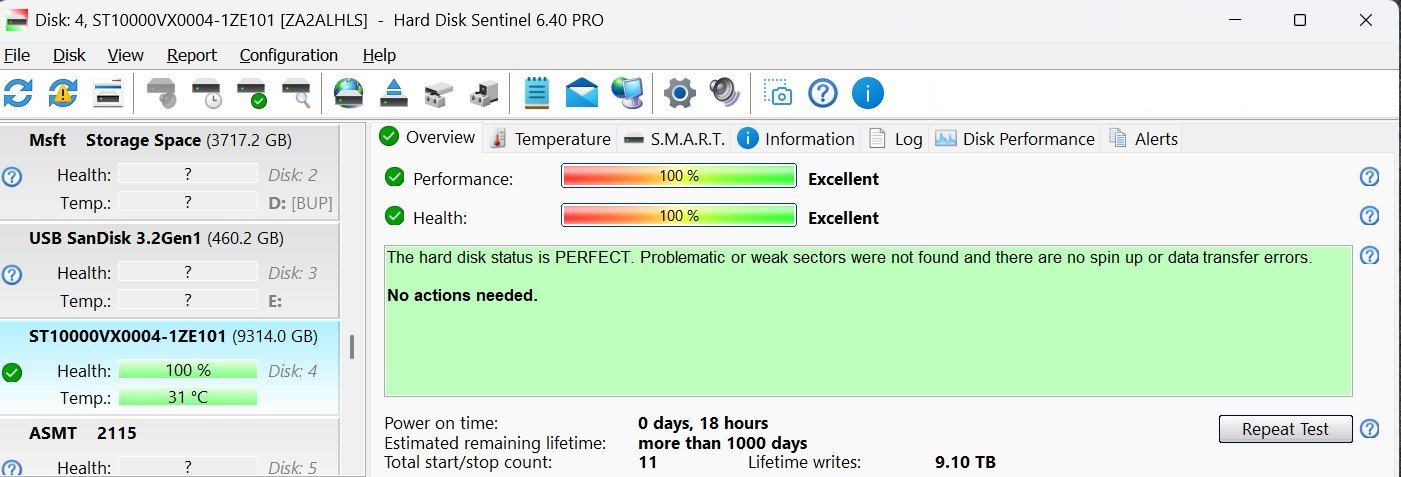
Task: Open settings via the gear icon
Action: click(x=679, y=94)
